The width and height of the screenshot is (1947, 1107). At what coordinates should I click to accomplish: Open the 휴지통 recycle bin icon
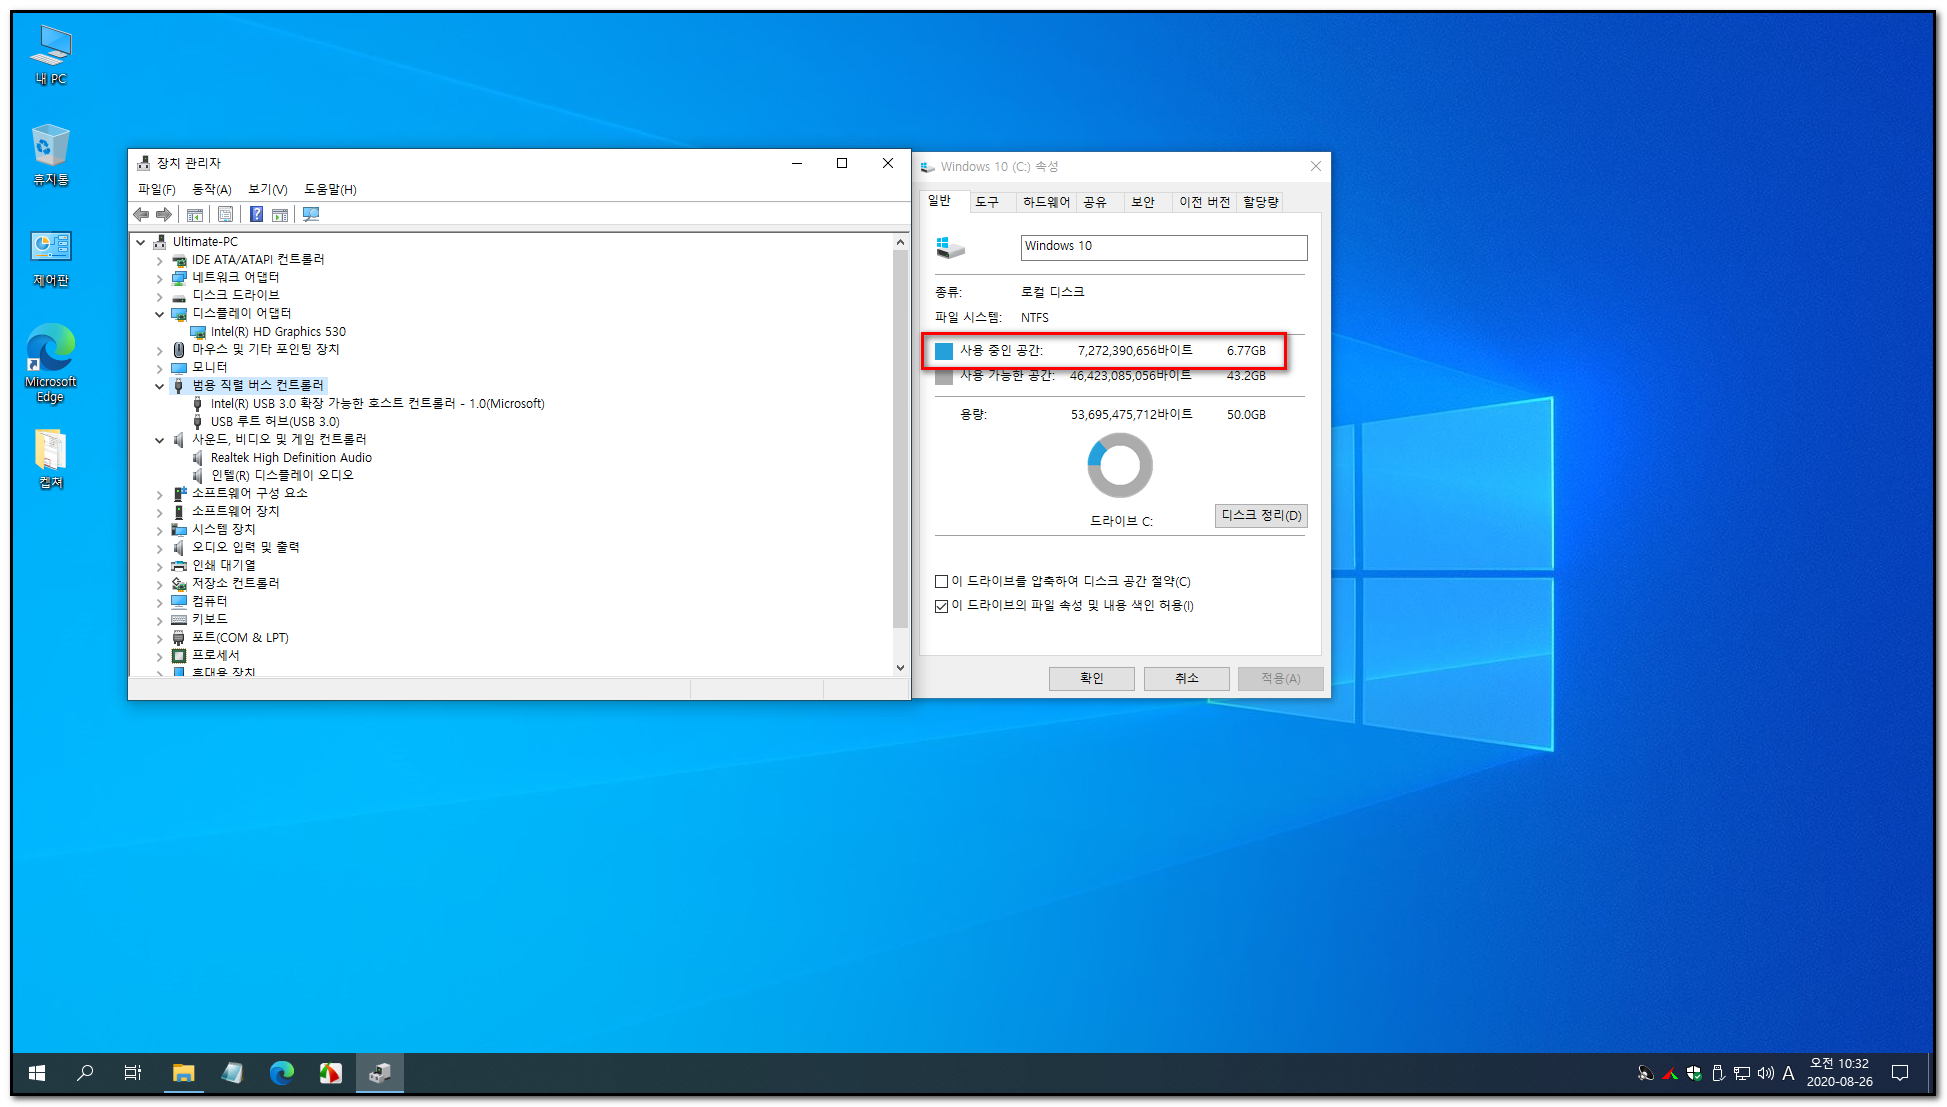coord(51,156)
